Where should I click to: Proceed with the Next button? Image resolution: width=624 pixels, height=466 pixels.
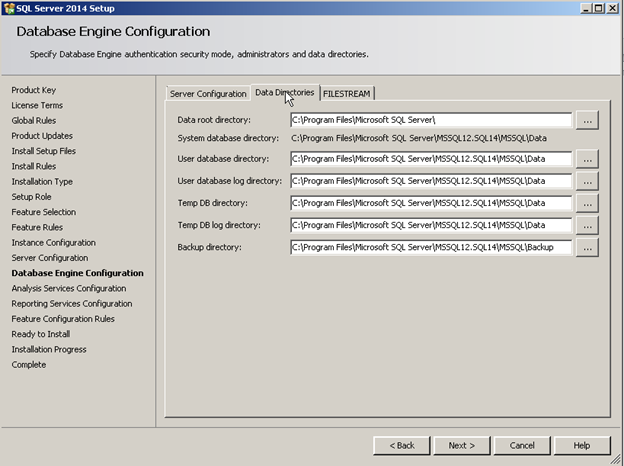click(x=462, y=445)
